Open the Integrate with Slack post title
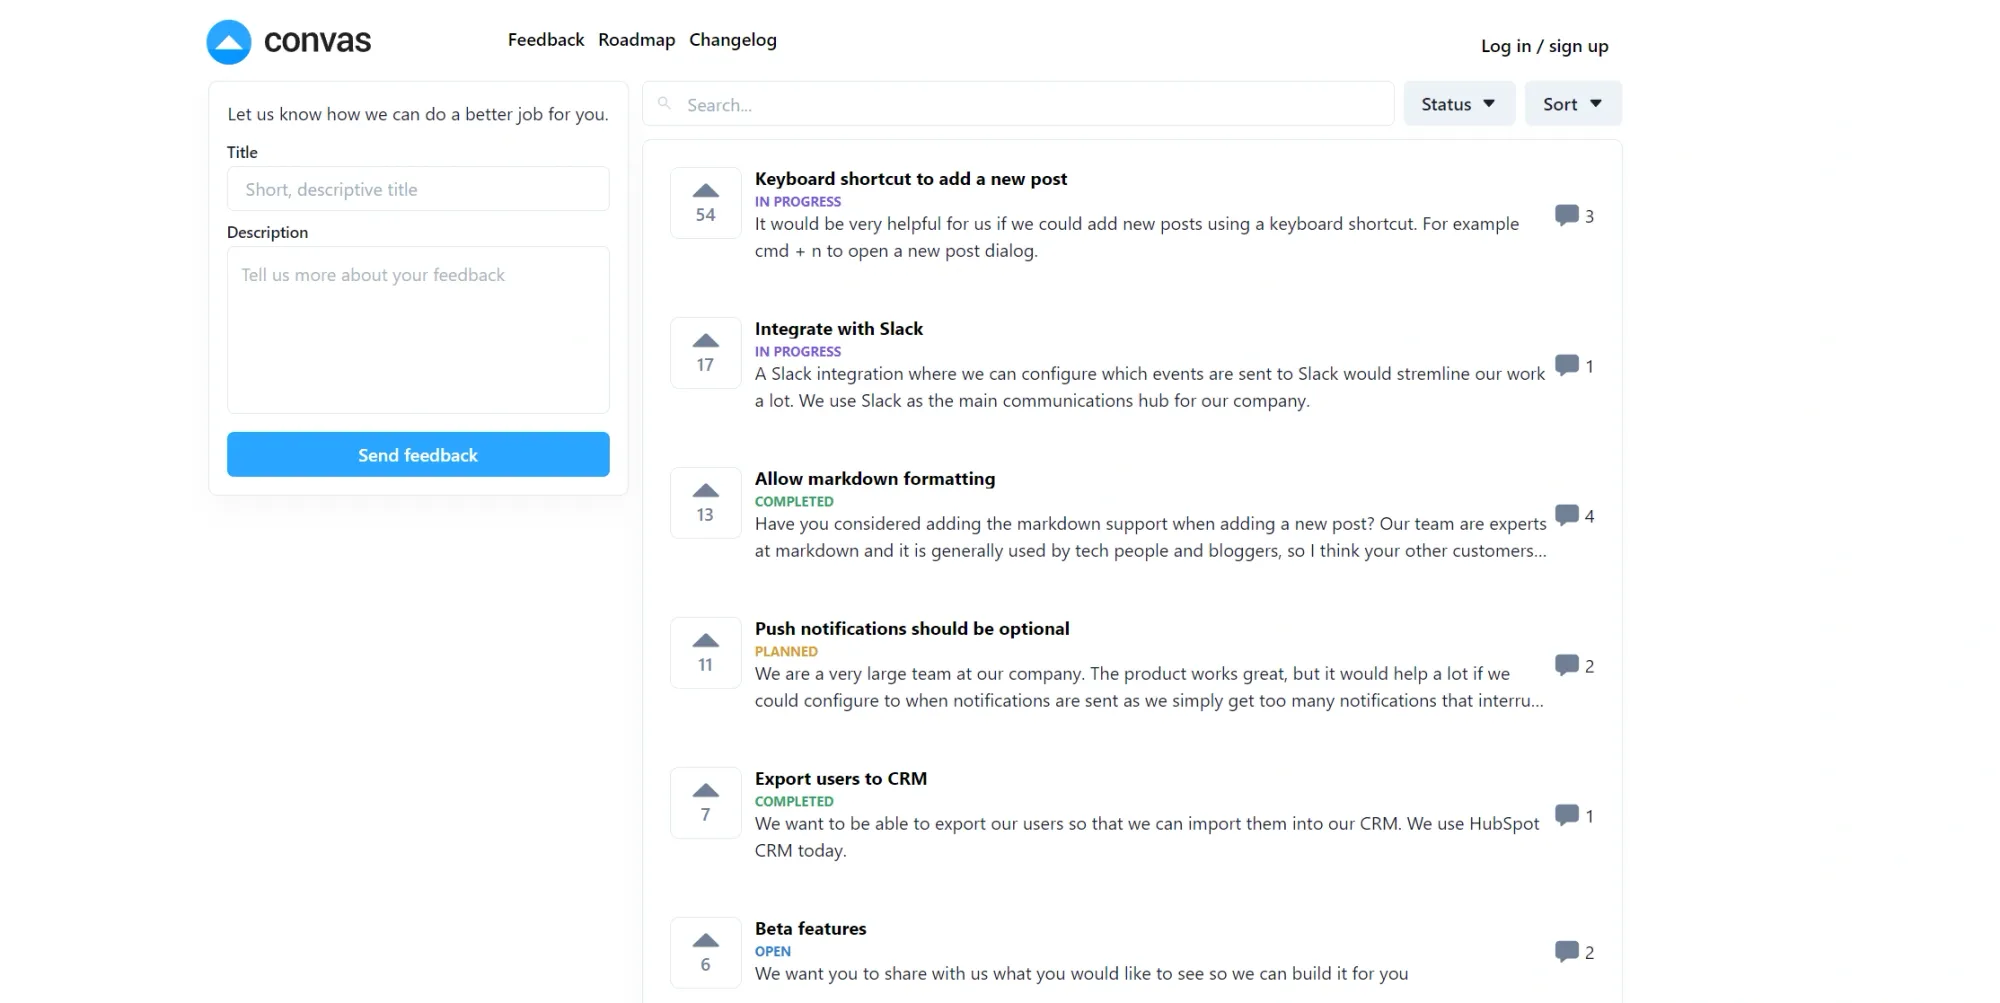 (839, 329)
